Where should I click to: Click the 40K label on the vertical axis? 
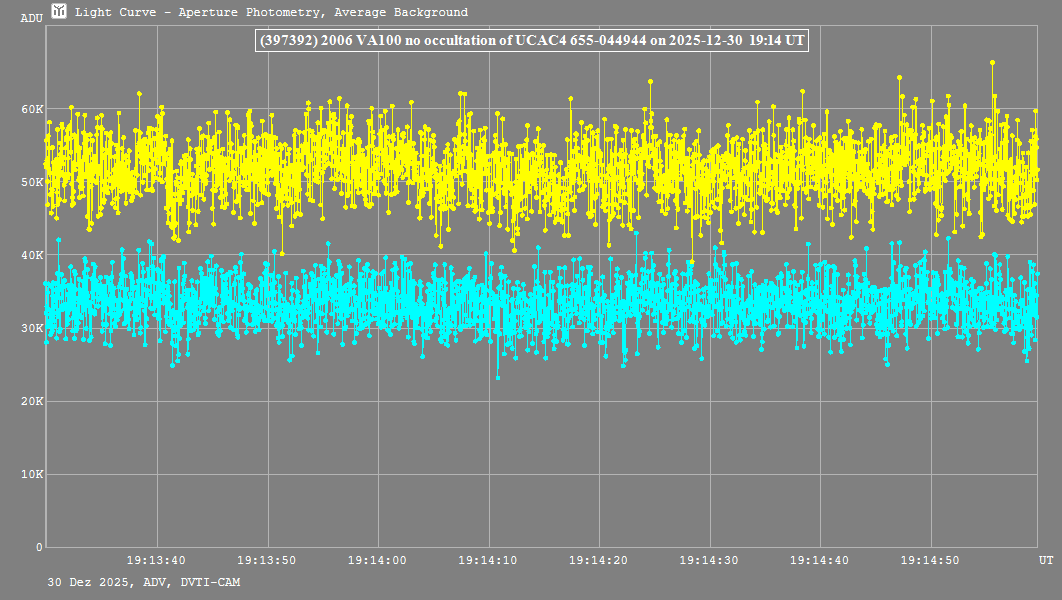point(33,255)
